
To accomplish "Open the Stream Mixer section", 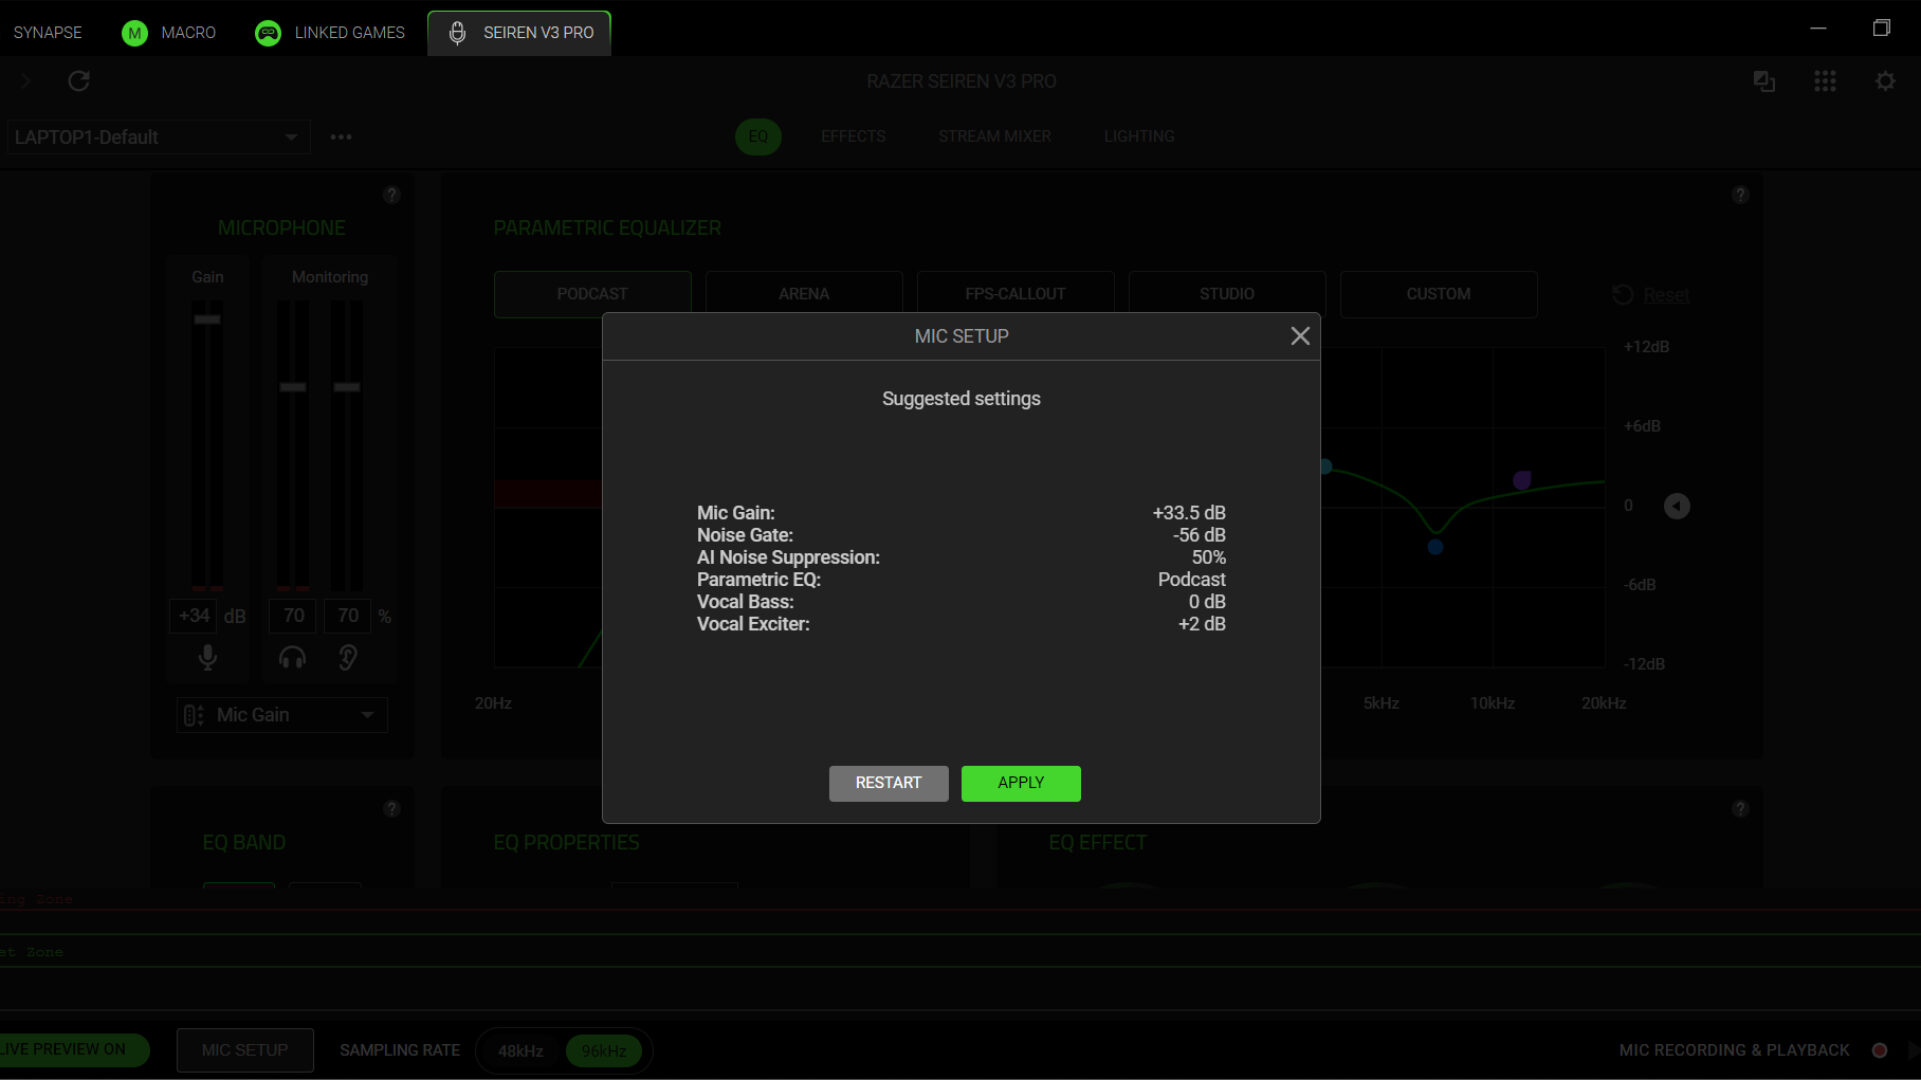I will (994, 136).
